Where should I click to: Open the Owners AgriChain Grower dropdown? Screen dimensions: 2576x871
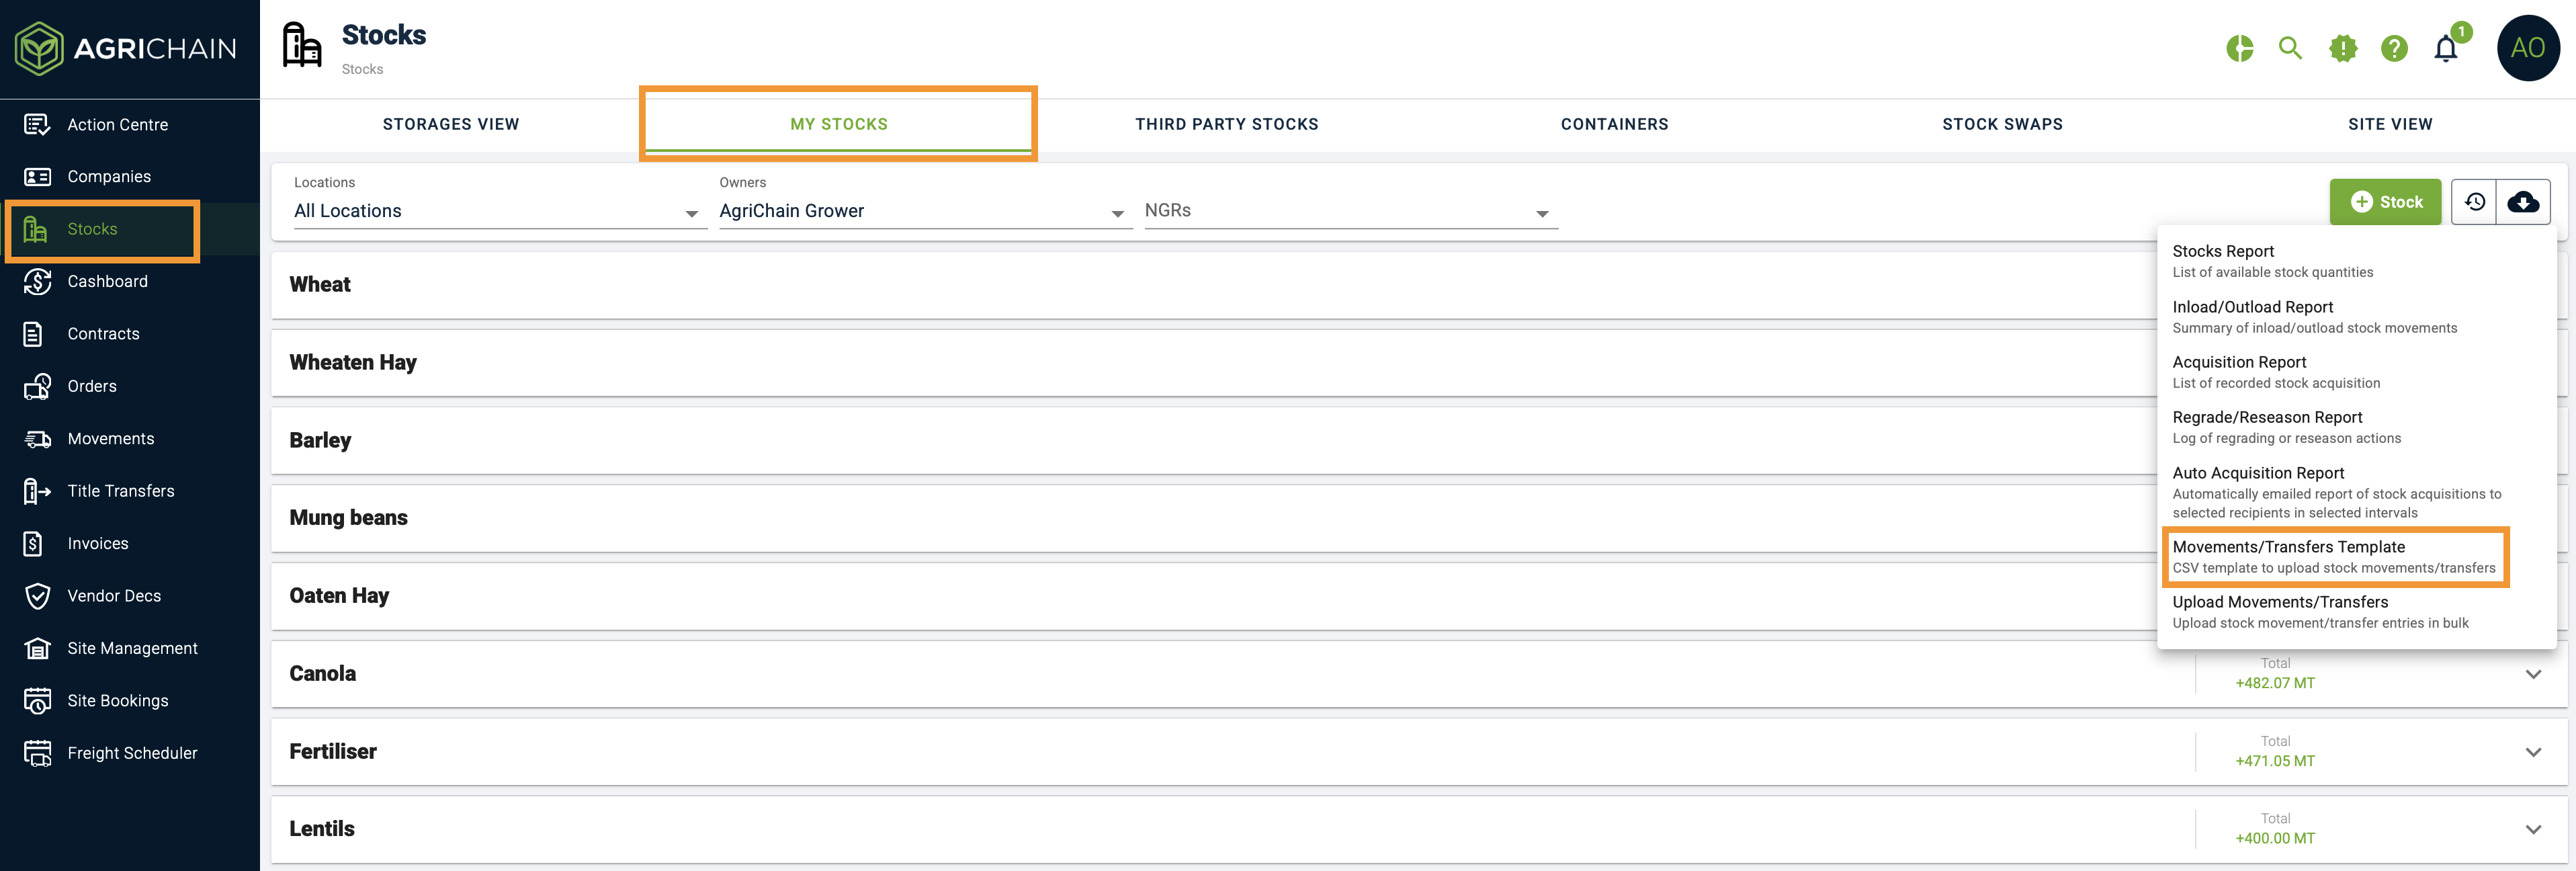pyautogui.click(x=925, y=211)
